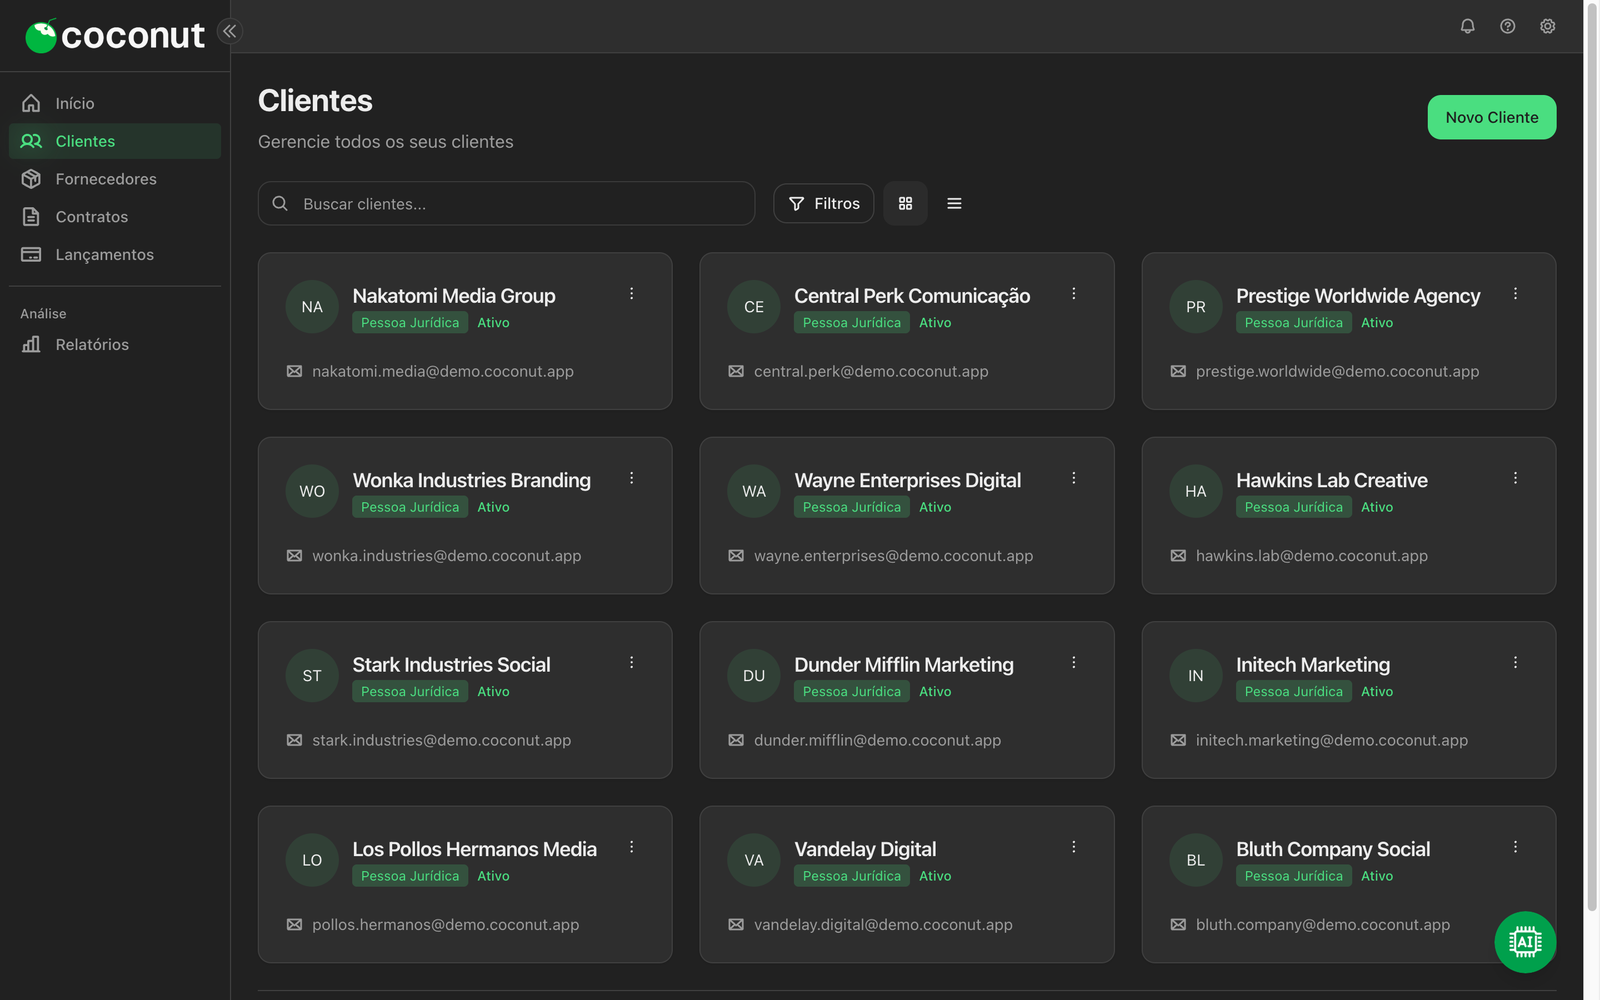Click email initech.marketing@demo.coconut.app
The height and width of the screenshot is (1000, 1600).
(1332, 740)
